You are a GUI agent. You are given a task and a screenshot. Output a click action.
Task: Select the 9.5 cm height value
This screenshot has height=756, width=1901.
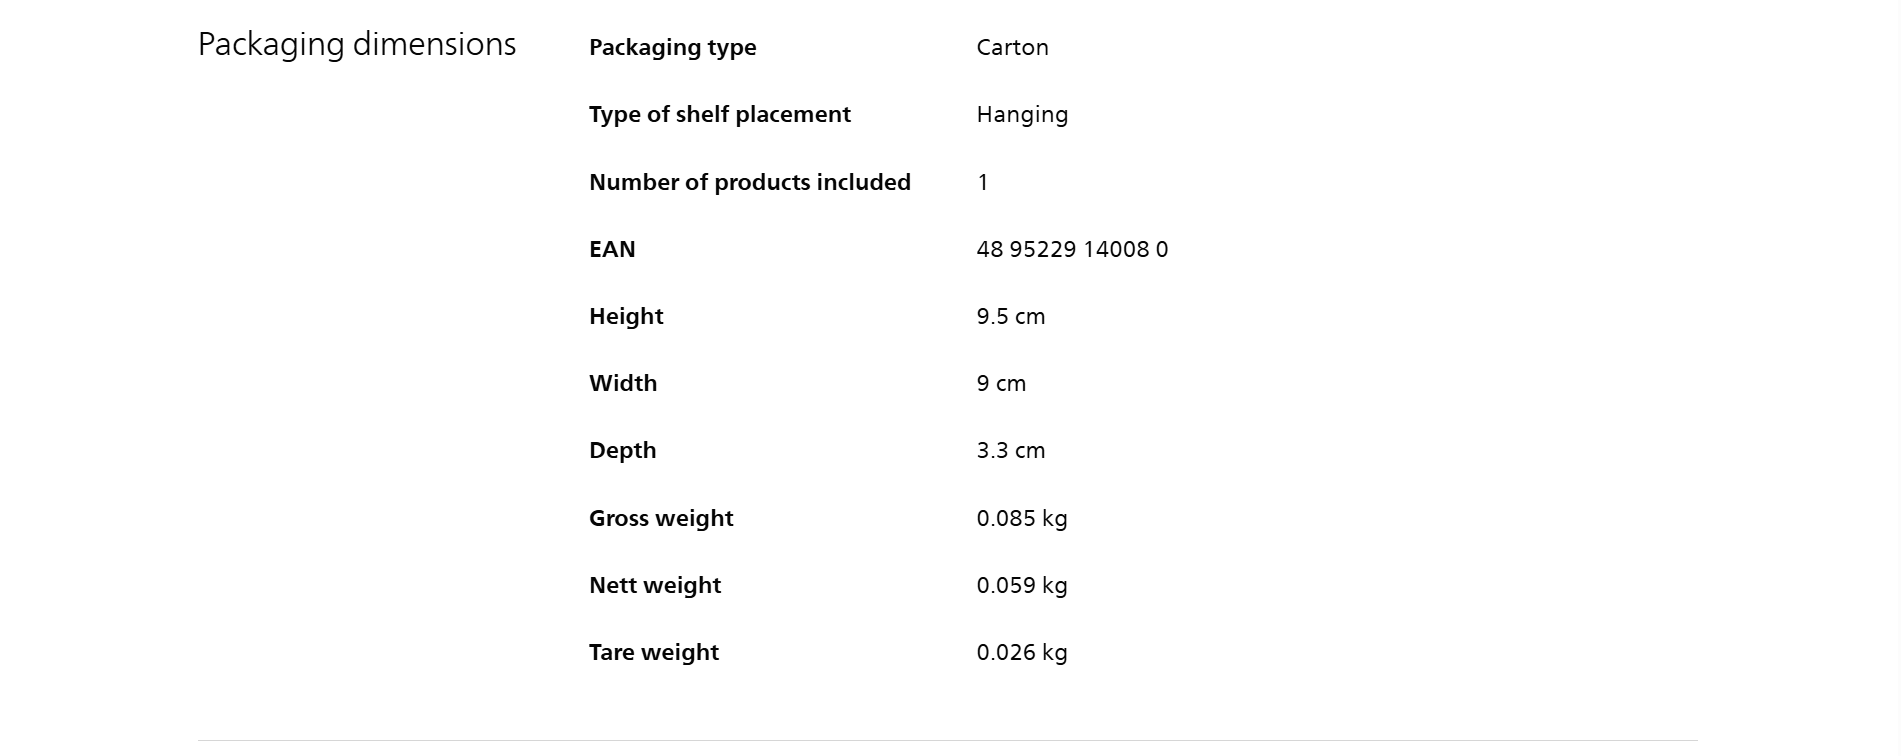click(x=1010, y=317)
